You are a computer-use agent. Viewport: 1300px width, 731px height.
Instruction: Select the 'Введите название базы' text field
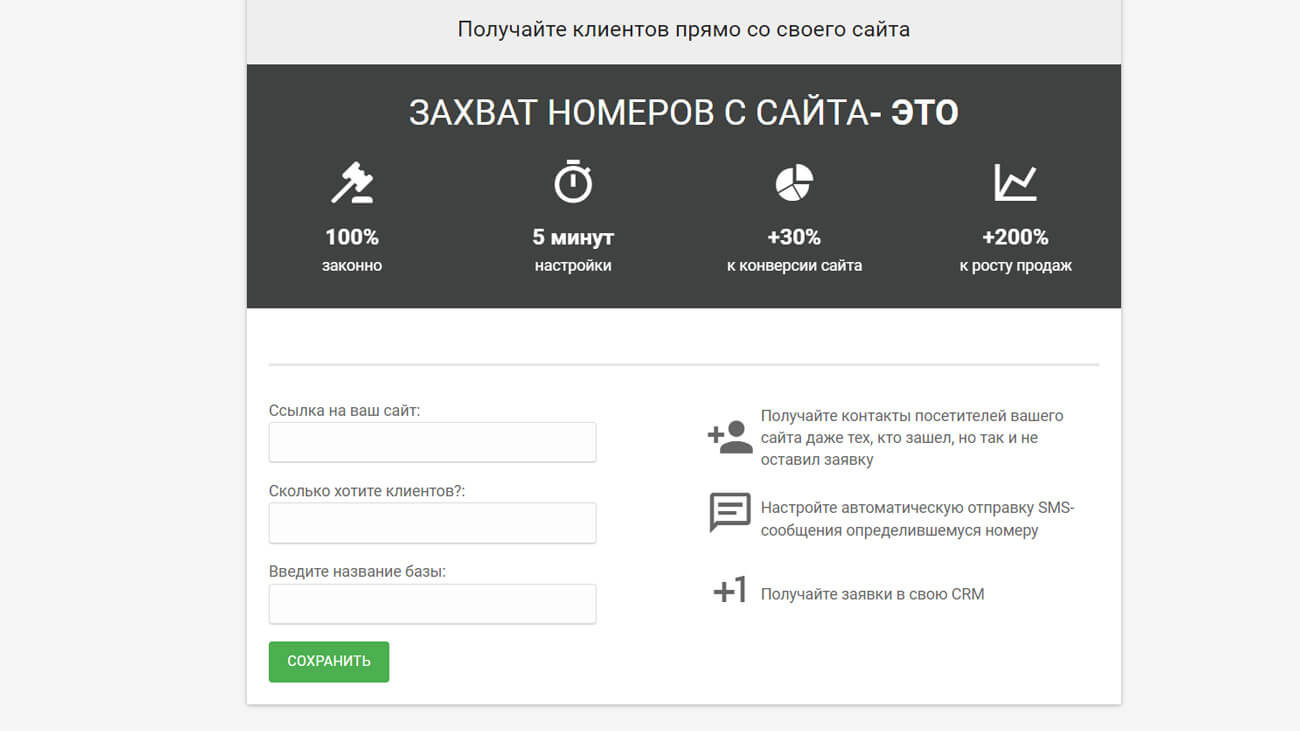pyautogui.click(x=432, y=604)
